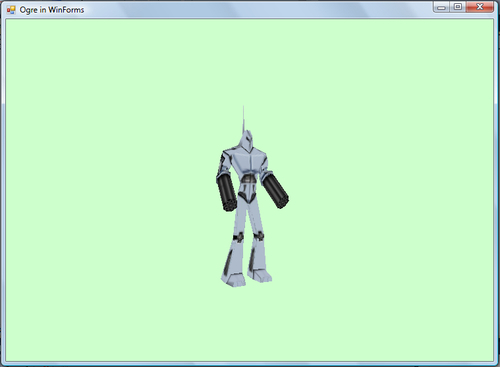Click the robot's foot on the screen-left side
The width and height of the screenshot is (500, 367).
coord(233,280)
